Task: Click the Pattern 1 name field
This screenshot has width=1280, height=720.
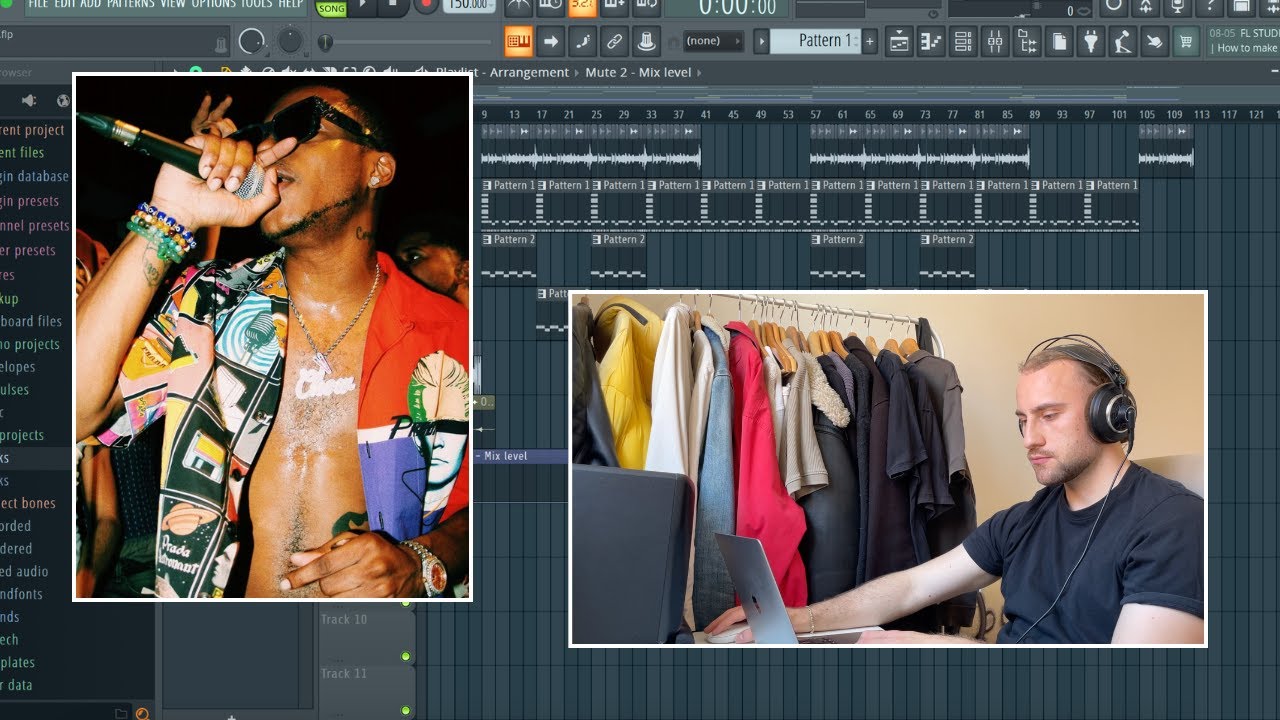Action: click(815, 41)
